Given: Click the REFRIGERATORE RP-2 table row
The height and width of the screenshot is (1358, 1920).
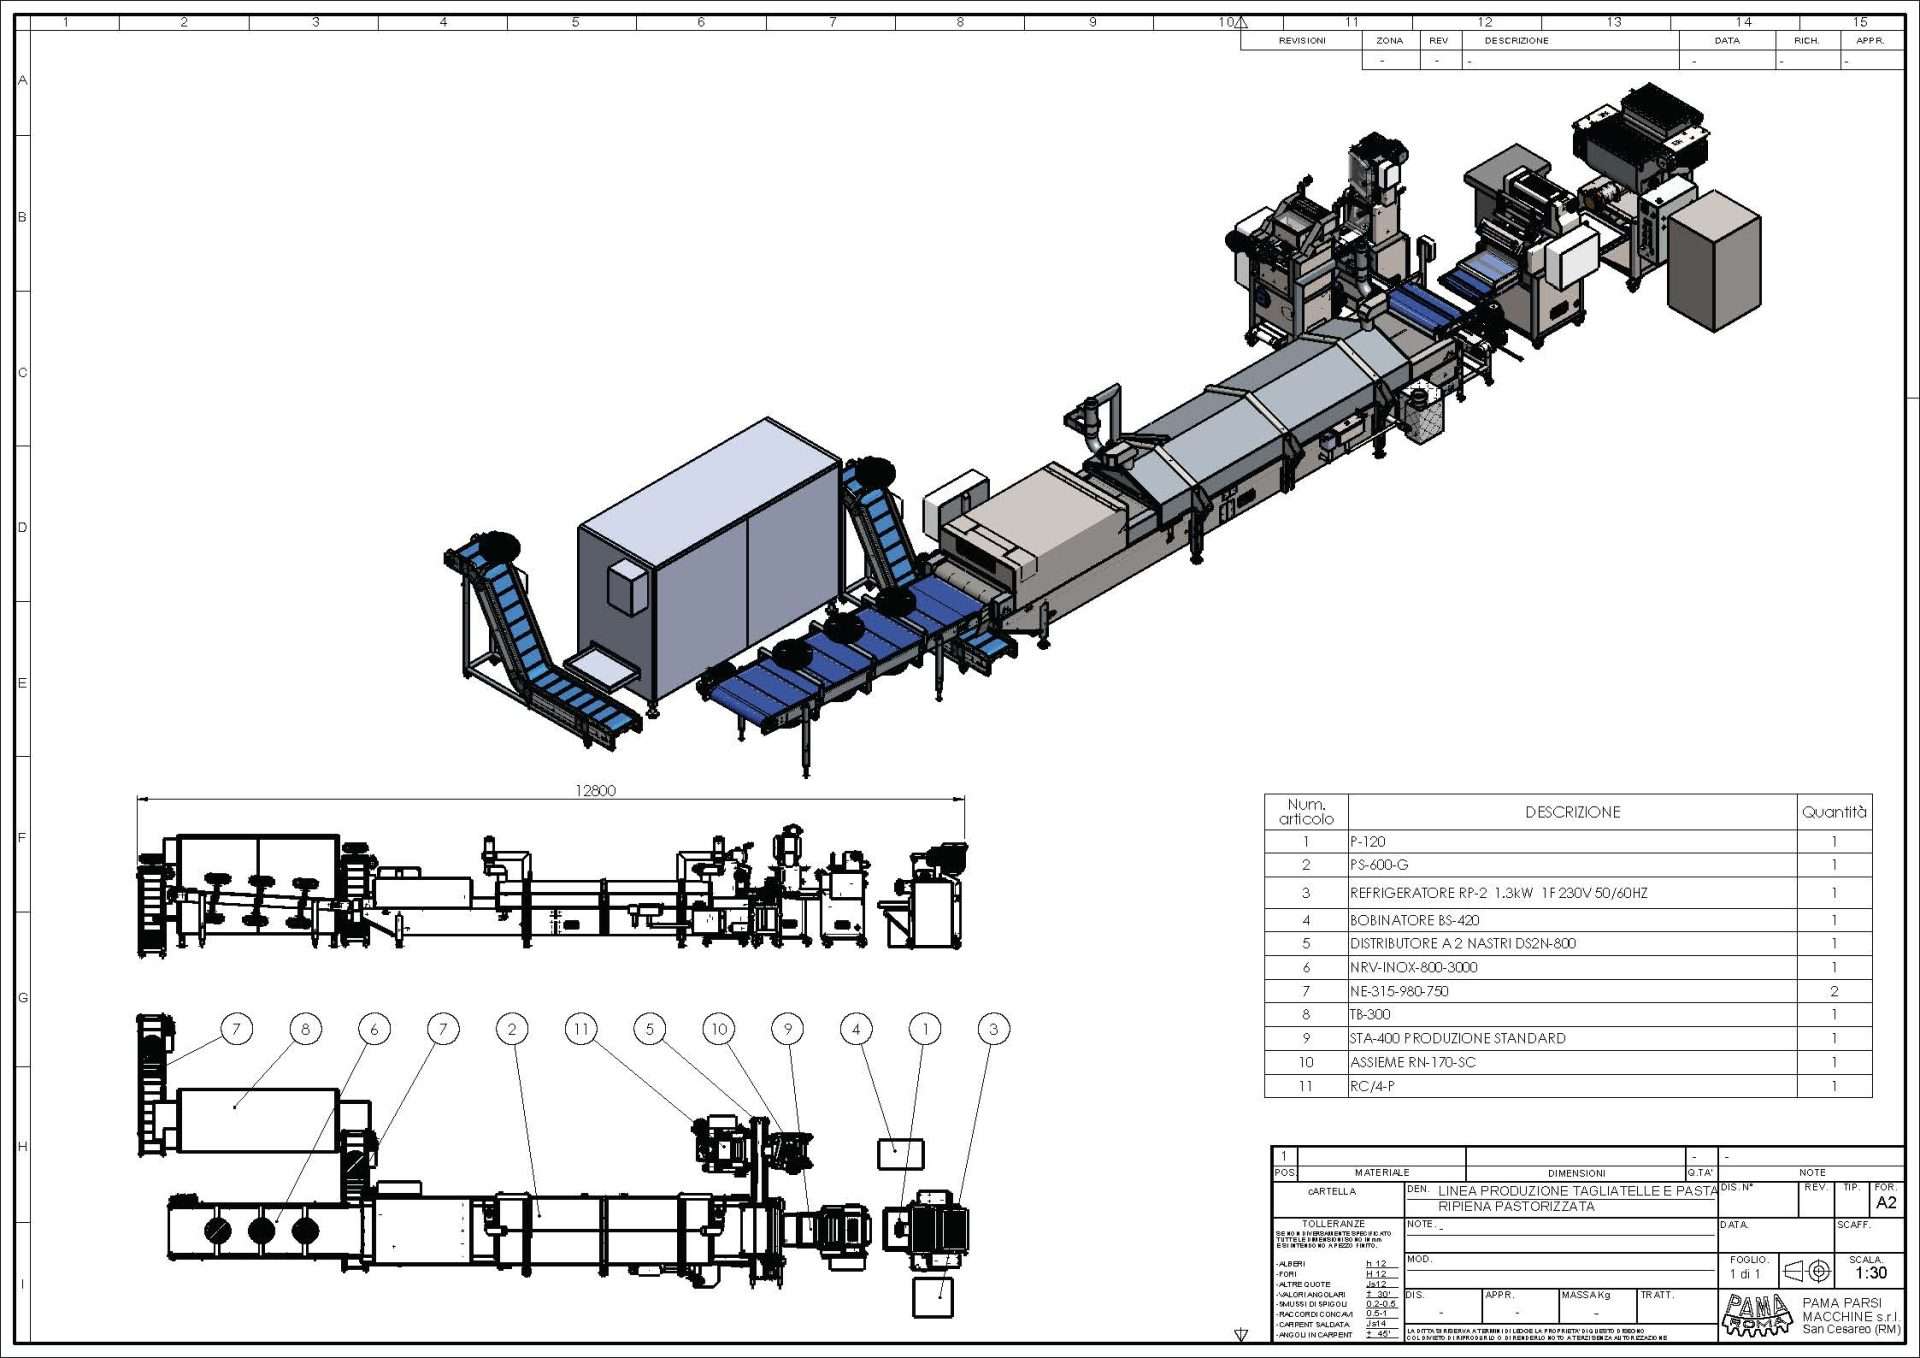Looking at the screenshot, I should tap(1498, 893).
